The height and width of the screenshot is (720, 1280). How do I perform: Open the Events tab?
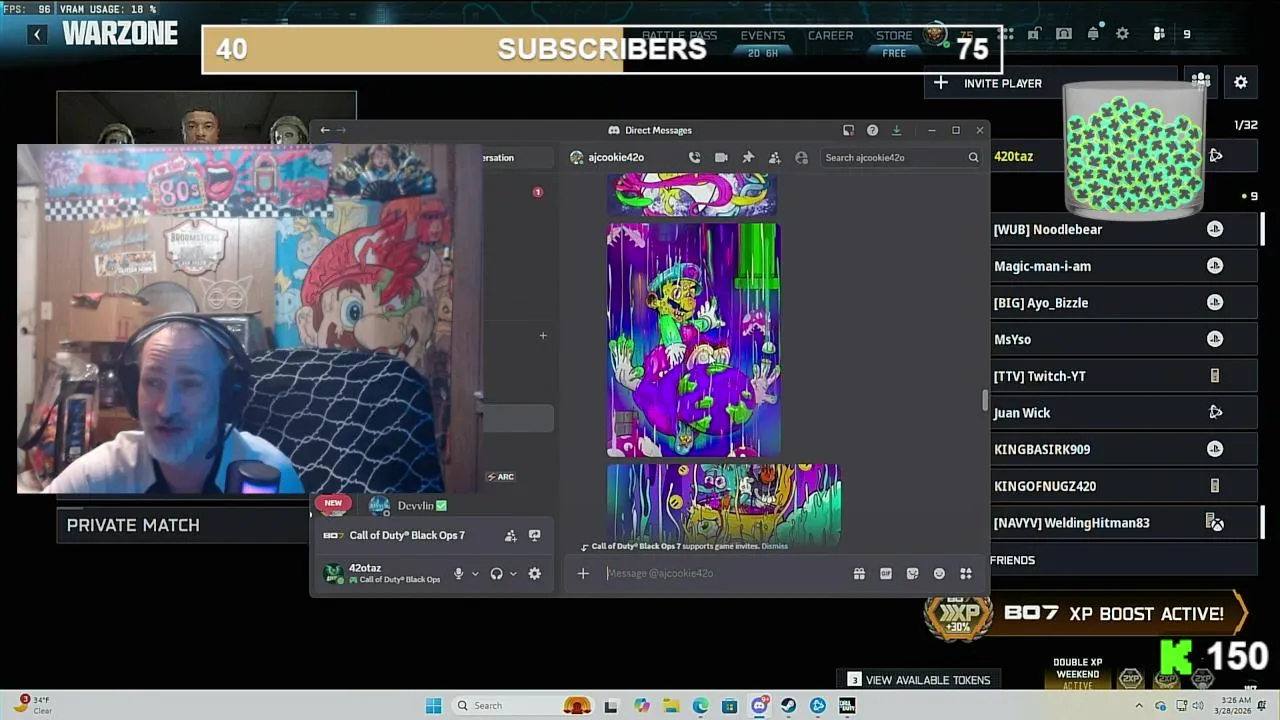click(762, 35)
